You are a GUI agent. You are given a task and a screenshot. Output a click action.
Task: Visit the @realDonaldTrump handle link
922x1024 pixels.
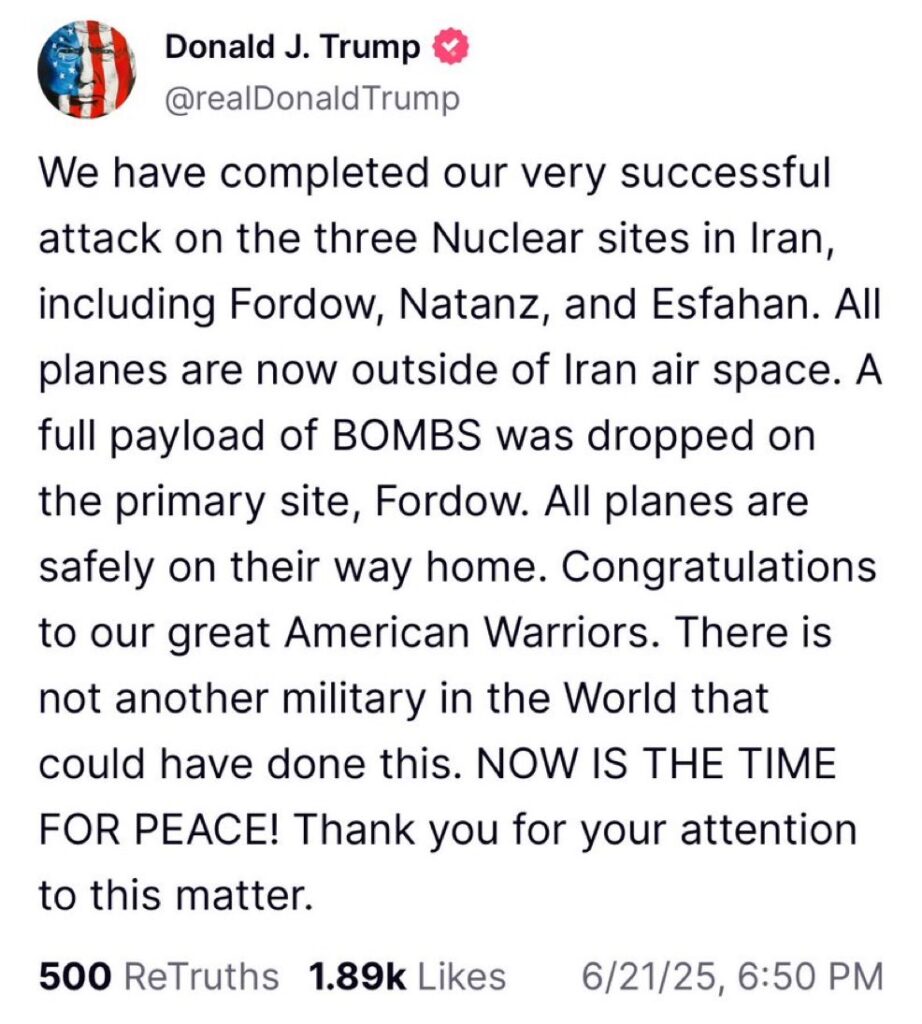[312, 99]
